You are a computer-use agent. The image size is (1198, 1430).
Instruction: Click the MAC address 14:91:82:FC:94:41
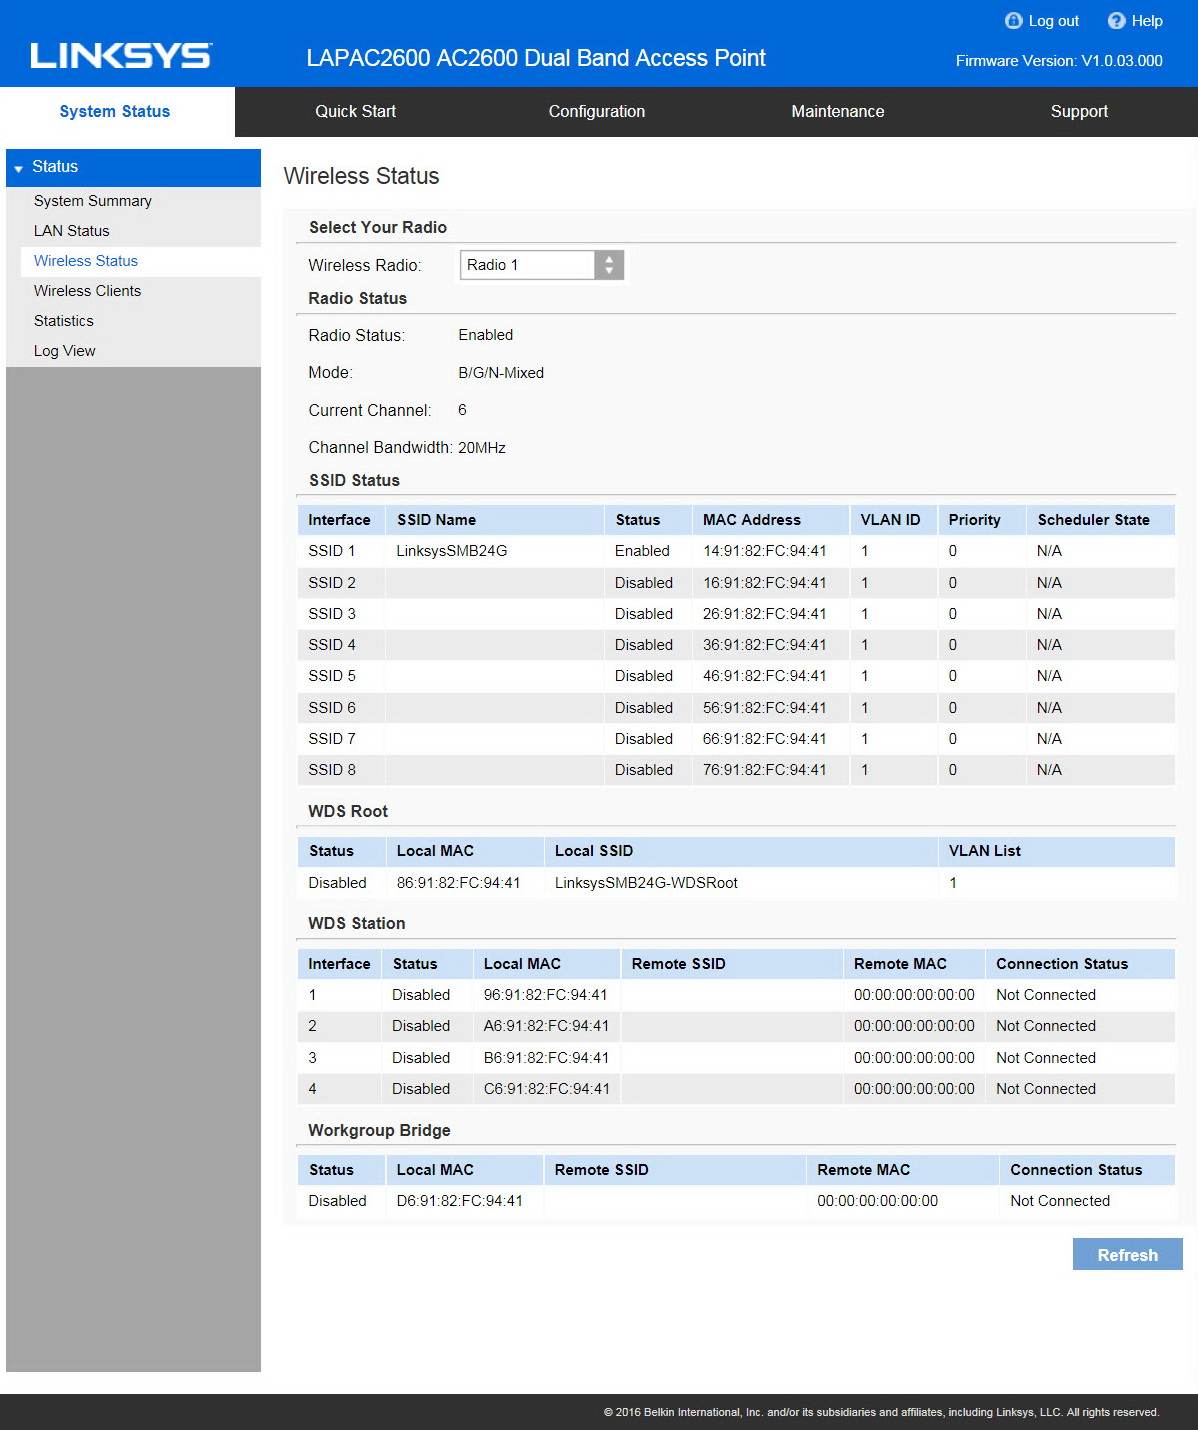coord(765,551)
